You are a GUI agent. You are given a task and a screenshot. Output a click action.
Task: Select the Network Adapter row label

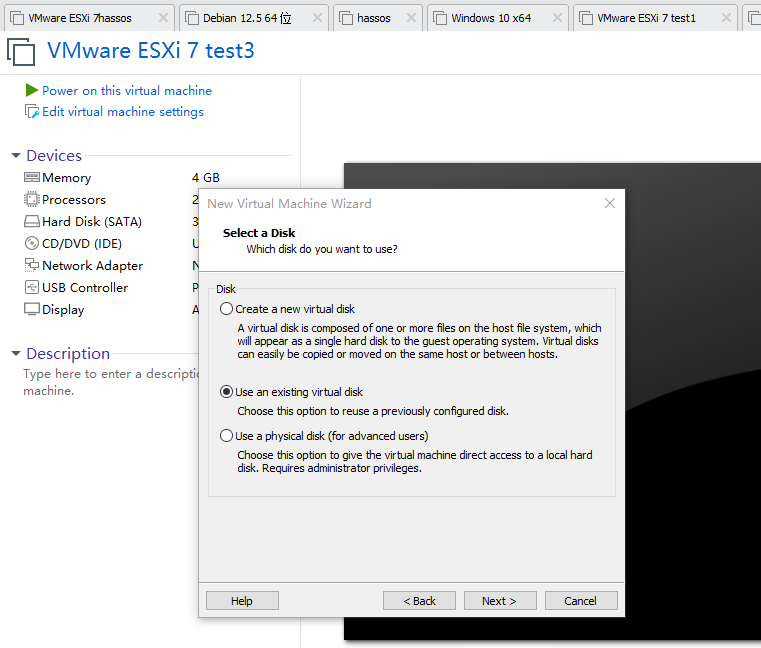(93, 266)
